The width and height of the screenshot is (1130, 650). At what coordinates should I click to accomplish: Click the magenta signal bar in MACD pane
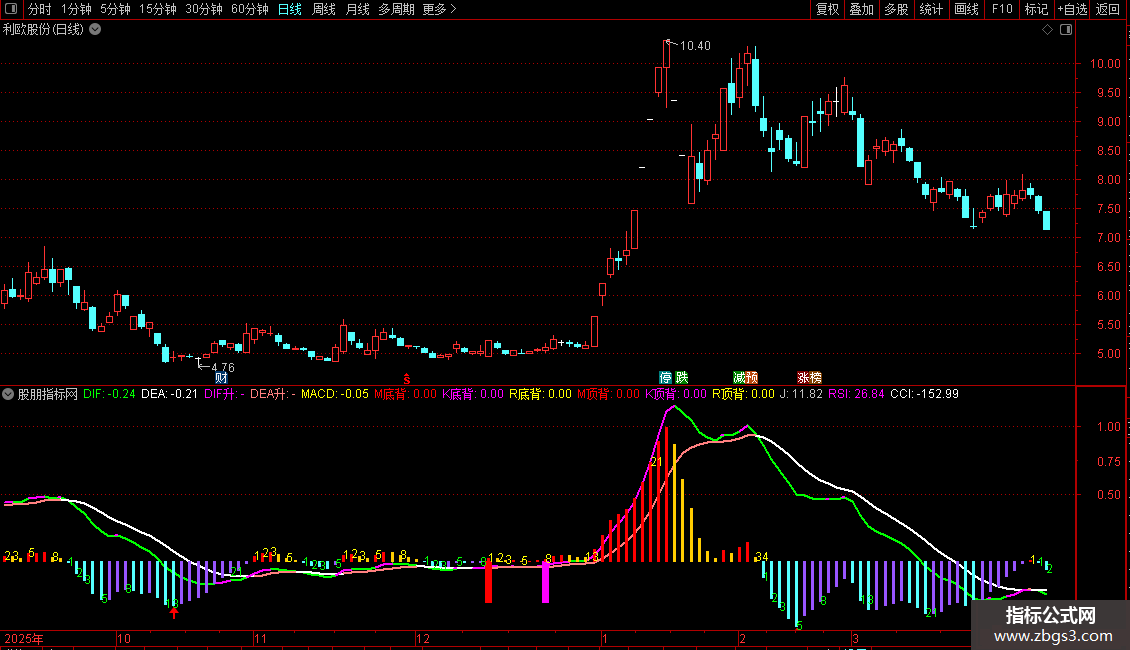tap(545, 582)
